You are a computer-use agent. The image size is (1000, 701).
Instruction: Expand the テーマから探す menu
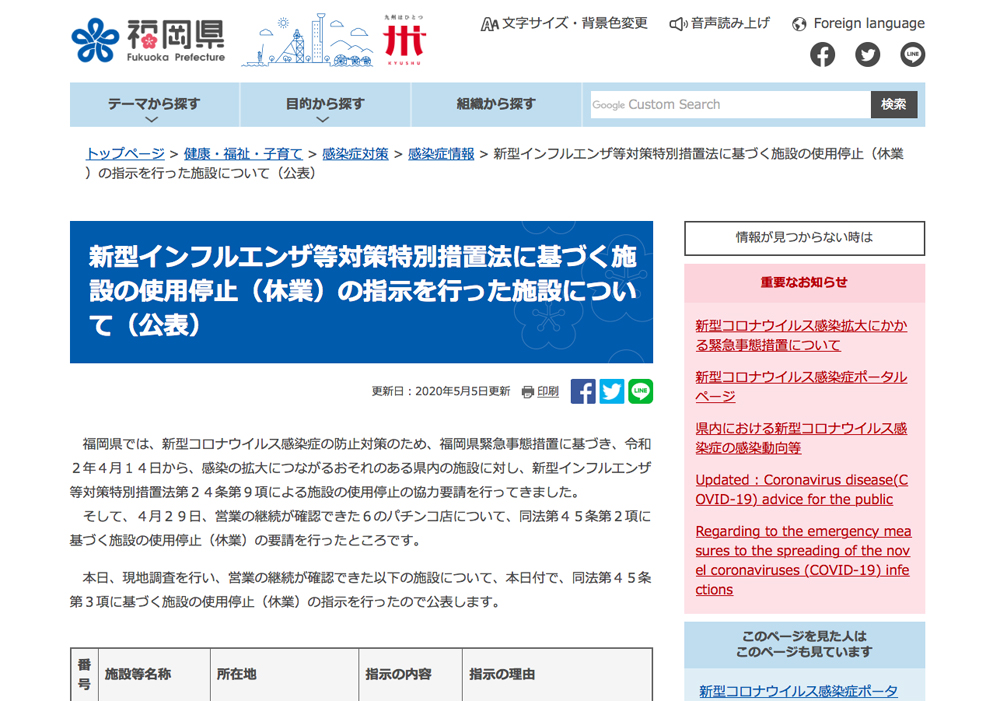[154, 105]
